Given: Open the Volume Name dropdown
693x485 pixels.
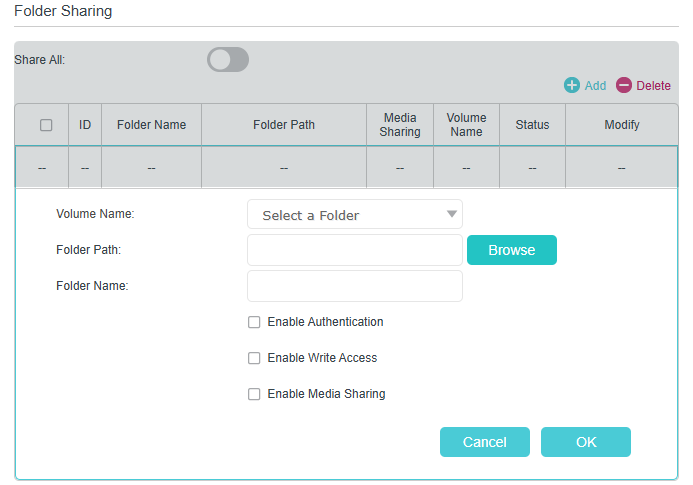Looking at the screenshot, I should tap(355, 214).
